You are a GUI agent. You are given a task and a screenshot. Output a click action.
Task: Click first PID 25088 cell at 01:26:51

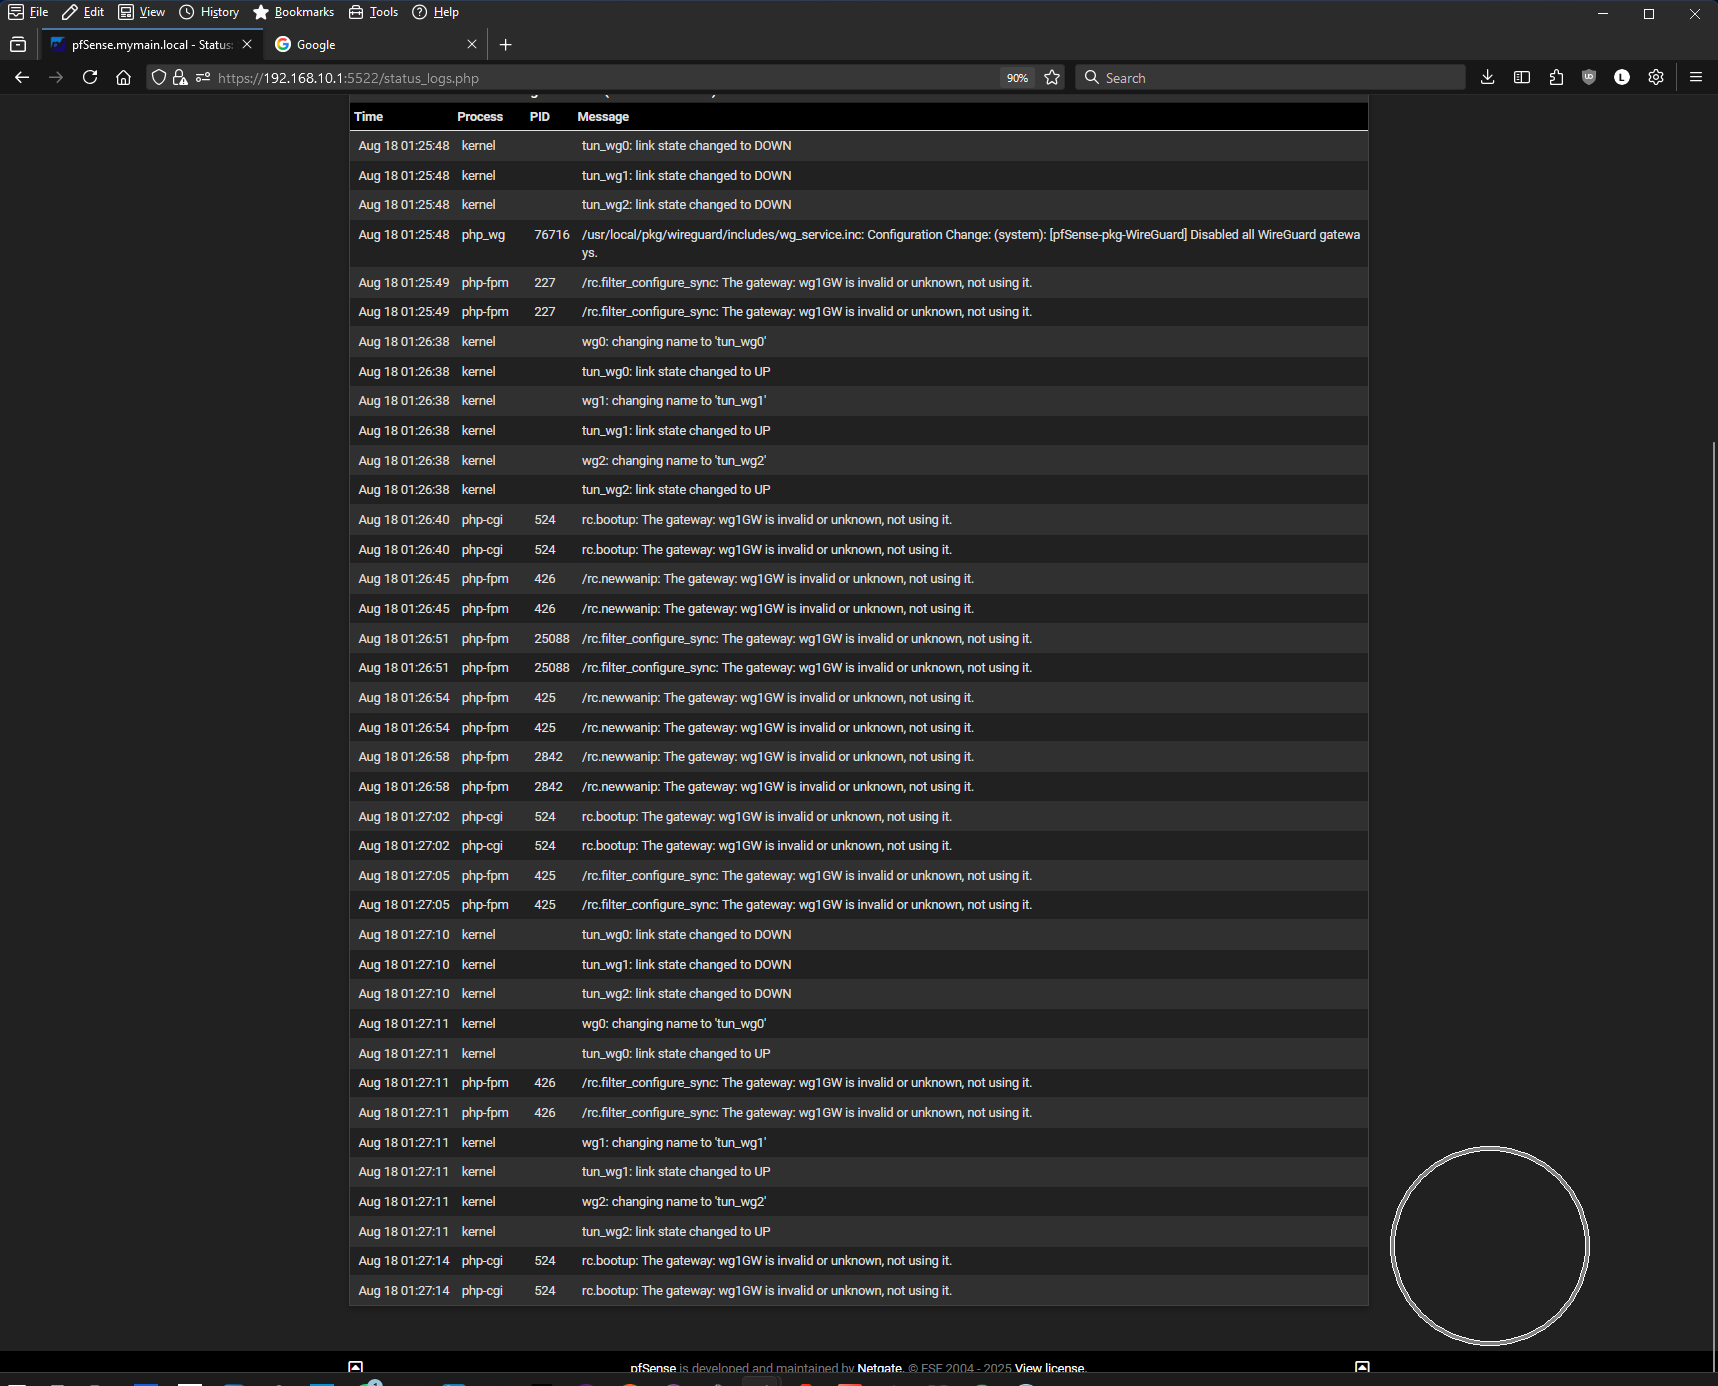[x=552, y=639]
